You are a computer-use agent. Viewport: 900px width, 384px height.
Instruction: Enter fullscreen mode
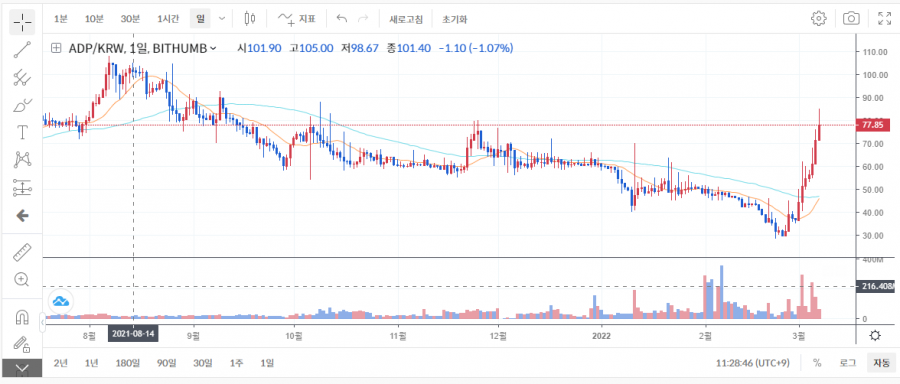coord(885,18)
